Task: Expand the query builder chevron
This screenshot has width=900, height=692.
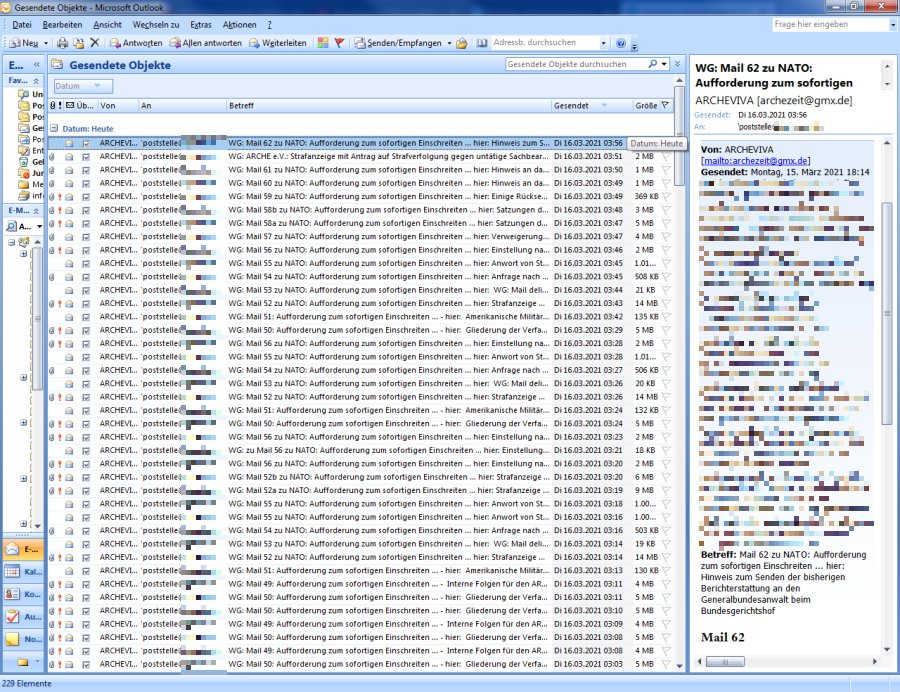Action: (677, 64)
